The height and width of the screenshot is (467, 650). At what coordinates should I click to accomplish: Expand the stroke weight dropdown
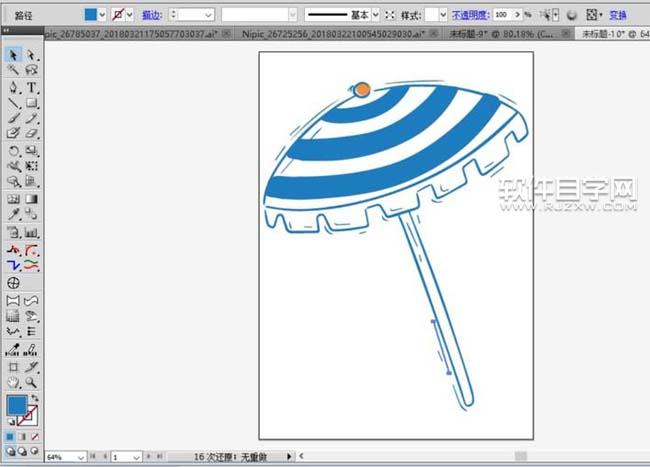click(x=209, y=16)
